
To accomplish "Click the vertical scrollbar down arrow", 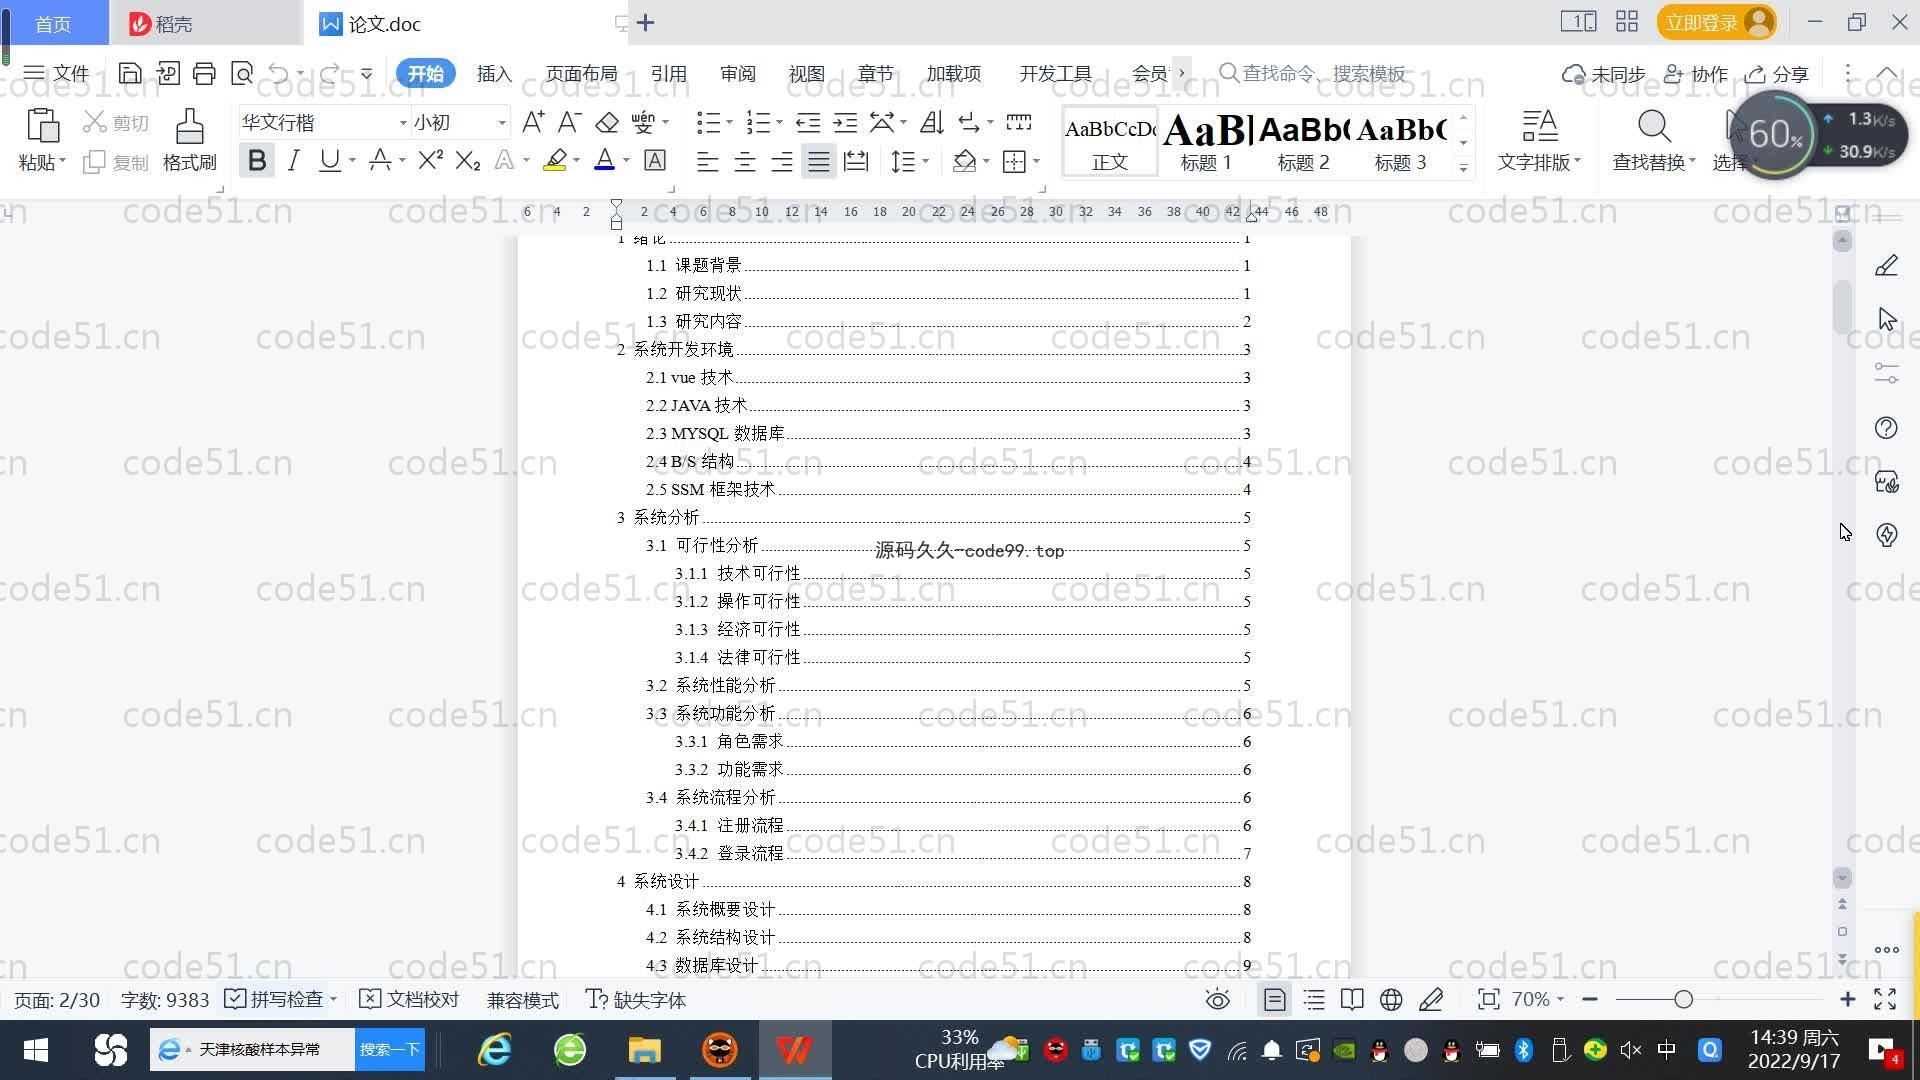I will pyautogui.click(x=1842, y=878).
